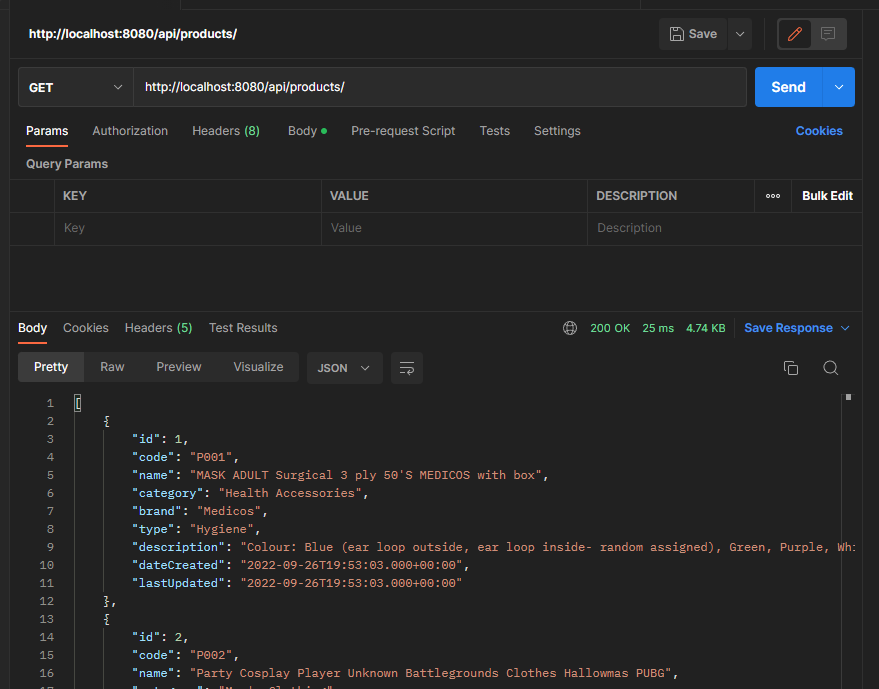Open the JSON response format dropdown
Viewport: 879px width, 689px height.
[x=344, y=368]
